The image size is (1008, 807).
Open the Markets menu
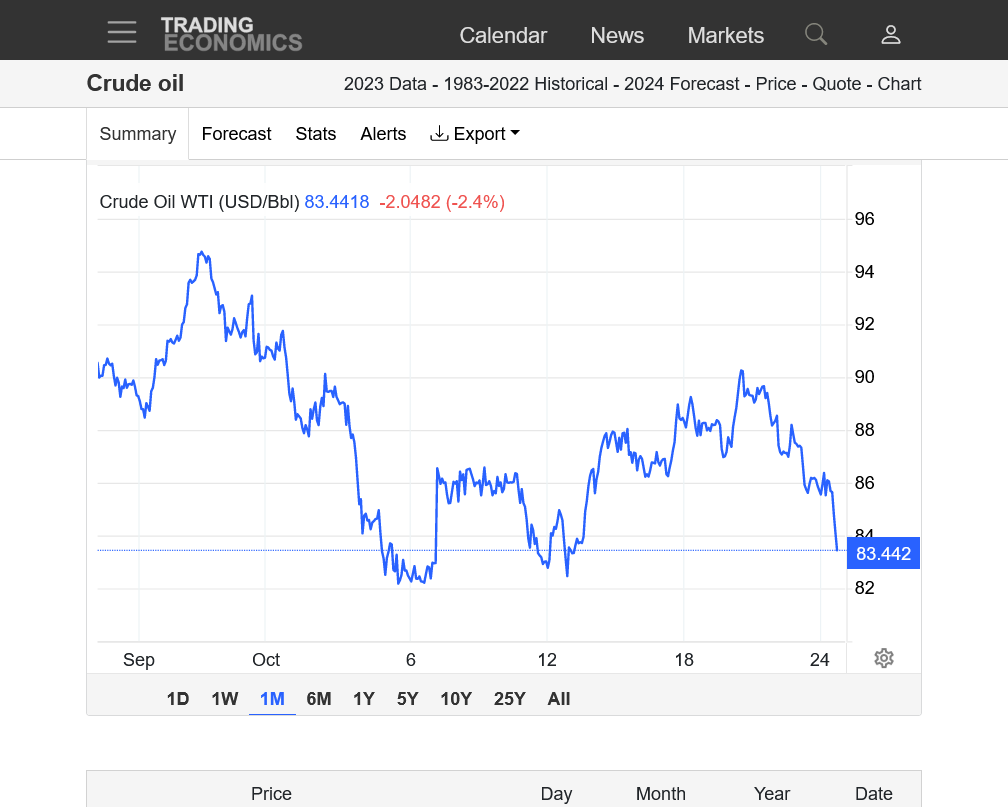[x=726, y=35]
